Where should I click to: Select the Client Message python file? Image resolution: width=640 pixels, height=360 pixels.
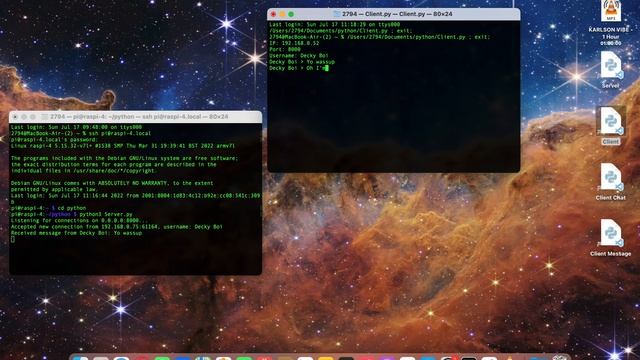point(611,233)
